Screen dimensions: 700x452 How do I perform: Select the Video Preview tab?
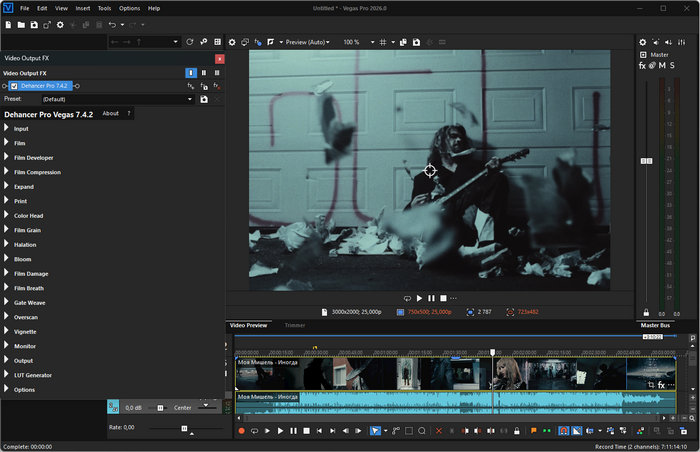tap(248, 326)
